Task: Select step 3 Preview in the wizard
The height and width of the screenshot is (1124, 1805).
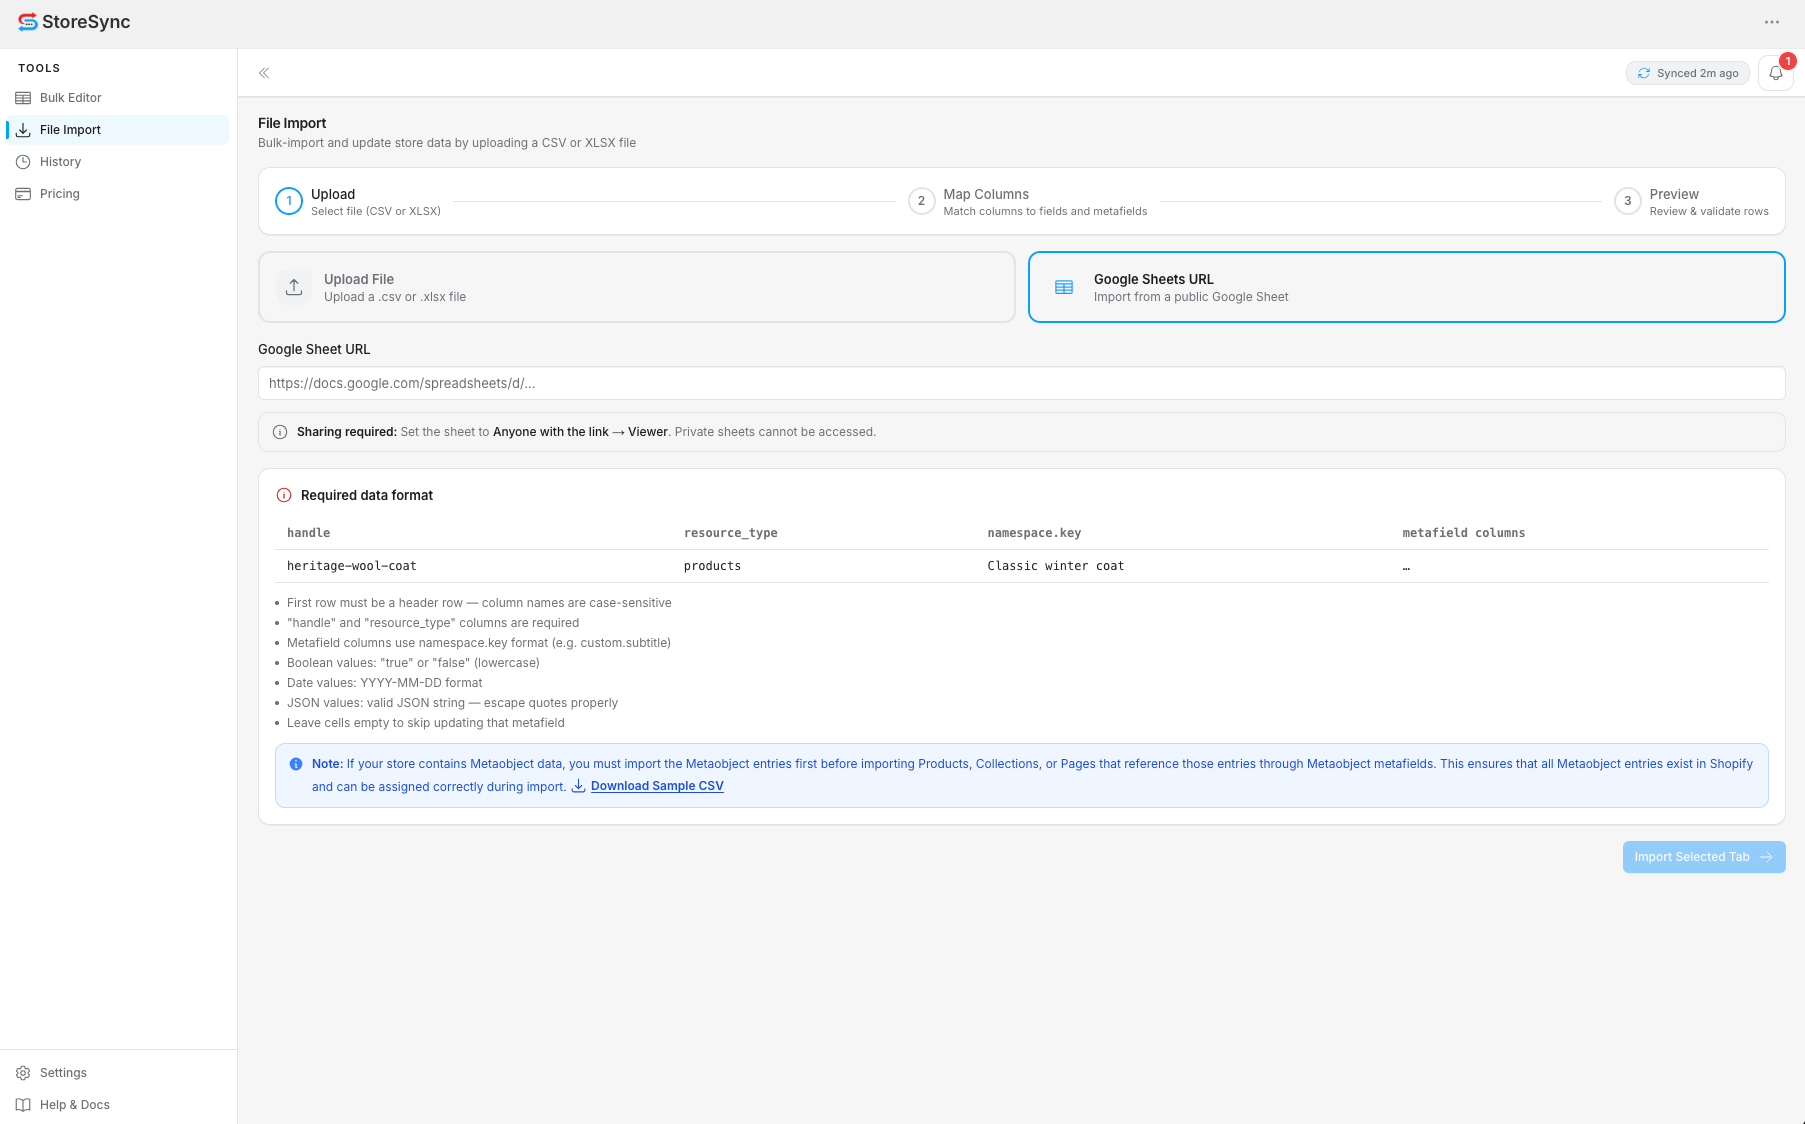Action: point(1691,201)
